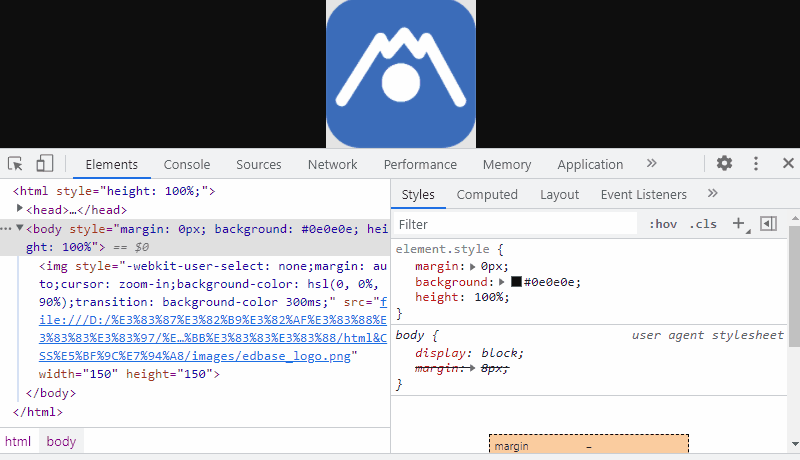Open the Memory tab
This screenshot has width=800, height=460.
point(507,164)
